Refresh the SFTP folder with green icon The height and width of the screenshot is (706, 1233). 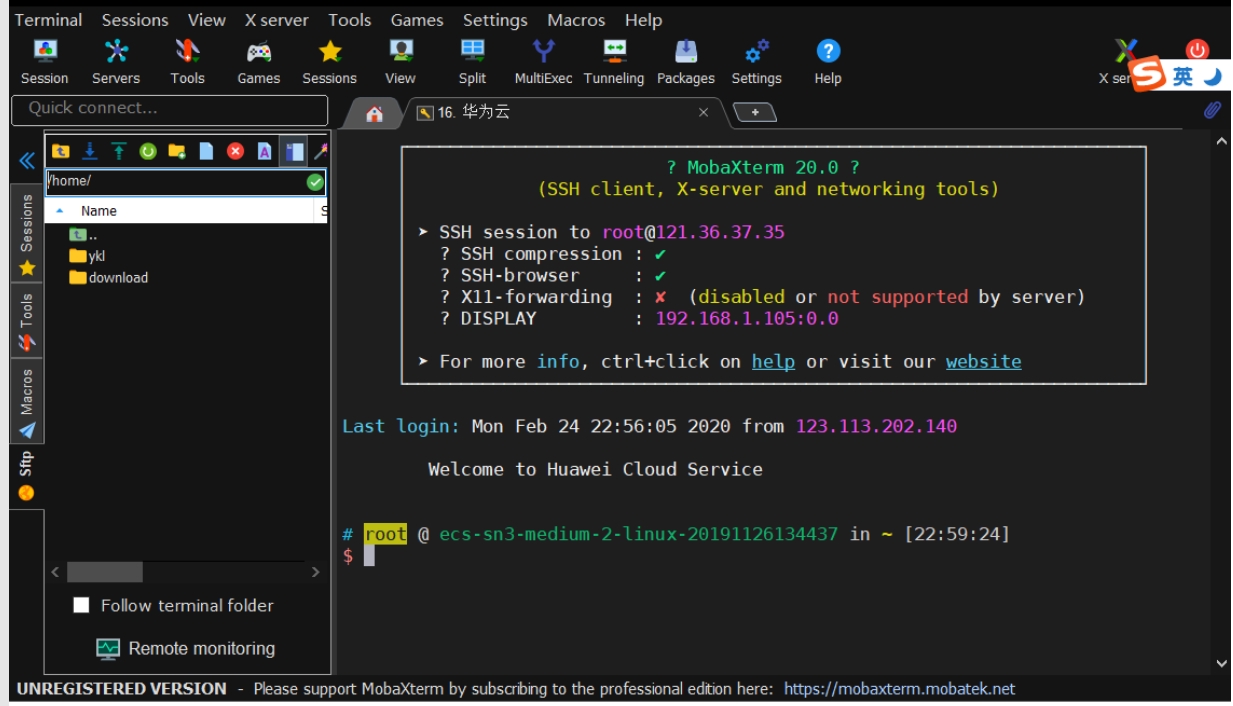[148, 151]
